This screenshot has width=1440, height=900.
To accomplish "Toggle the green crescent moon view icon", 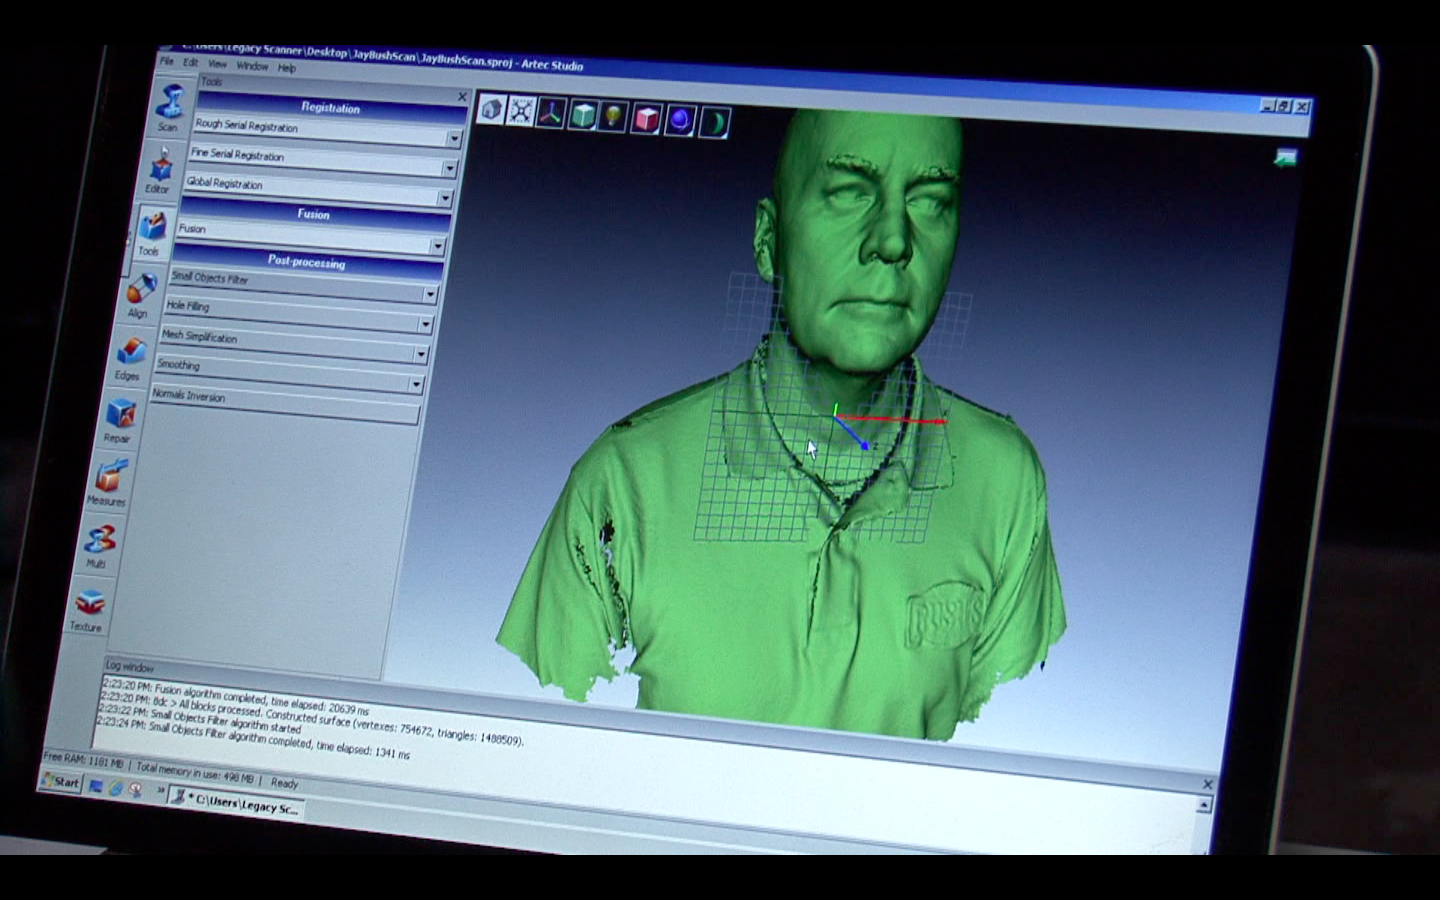I will click(x=714, y=123).
